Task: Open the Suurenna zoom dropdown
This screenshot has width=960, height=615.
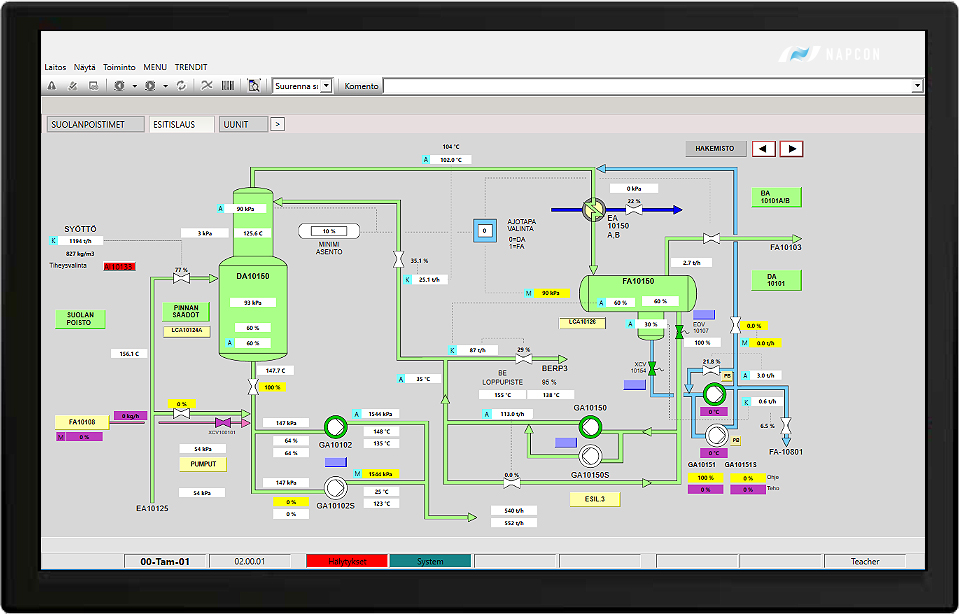Action: (x=326, y=86)
